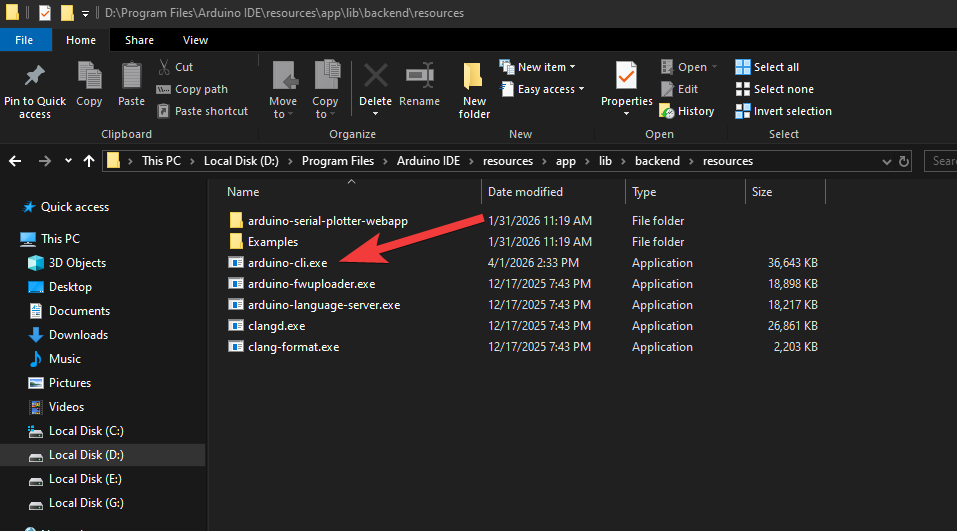
Task: Open Properties from the ribbon
Action: coord(626,78)
